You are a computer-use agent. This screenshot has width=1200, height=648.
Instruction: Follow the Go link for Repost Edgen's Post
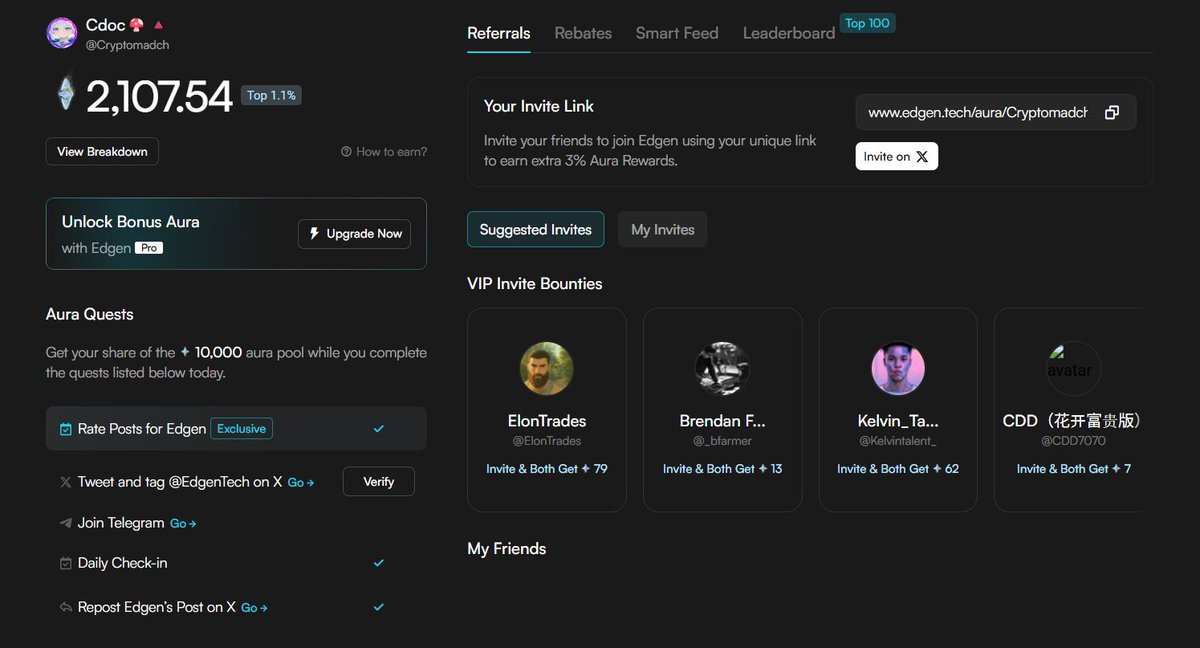(254, 607)
